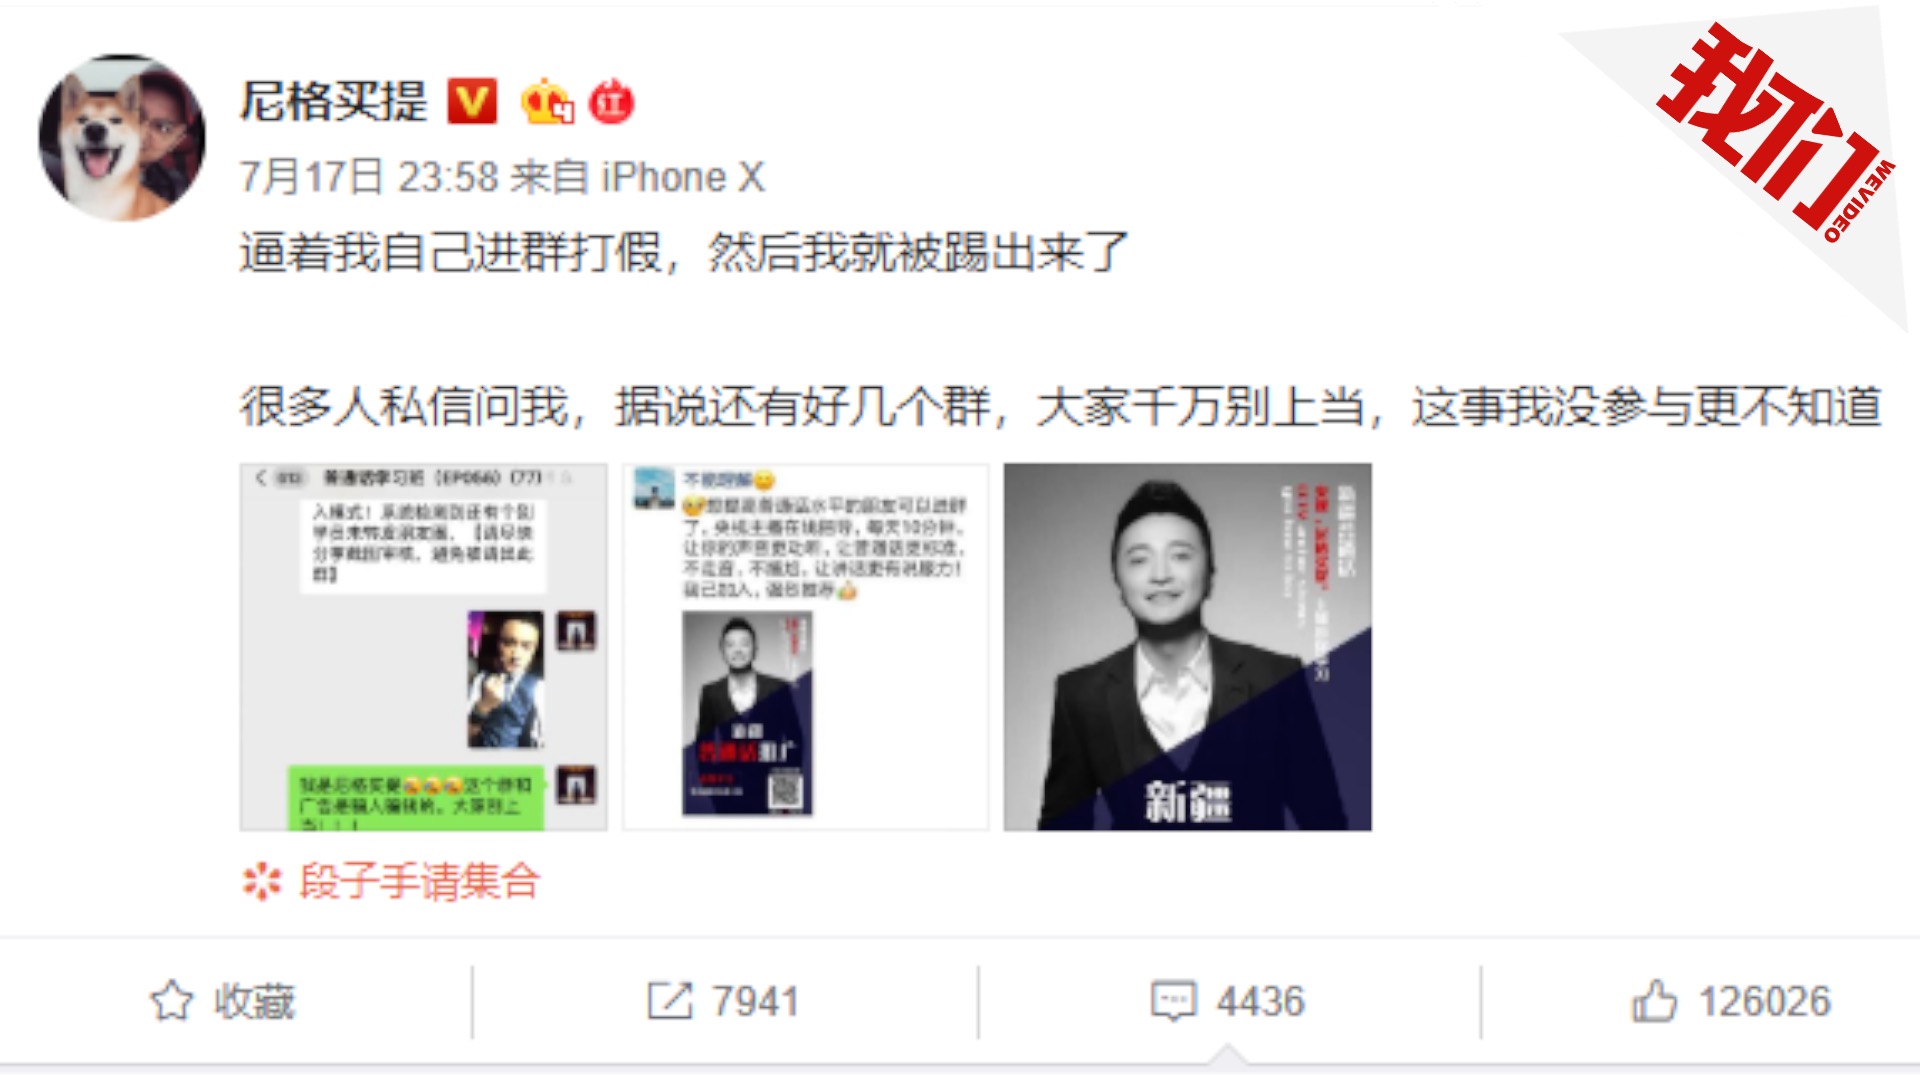1920x1080 pixels.
Task: Click the comment bubble icon
Action: pyautogui.click(x=1173, y=1001)
